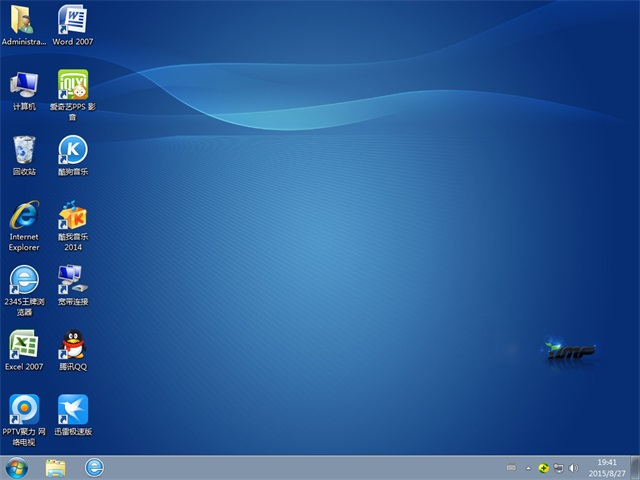Open the Word 2007 desktop shortcut
The width and height of the screenshot is (640, 480).
coord(72,20)
